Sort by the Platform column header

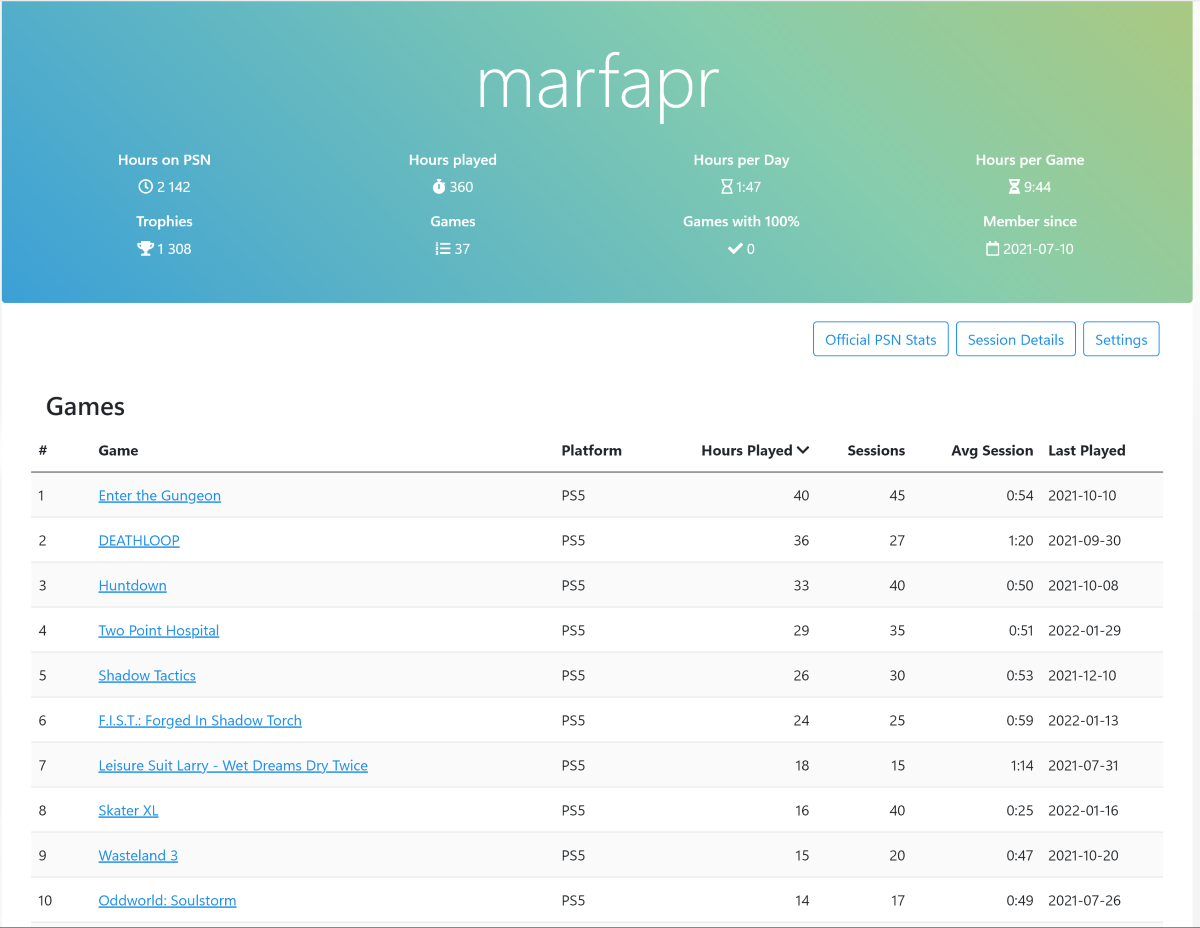(592, 451)
